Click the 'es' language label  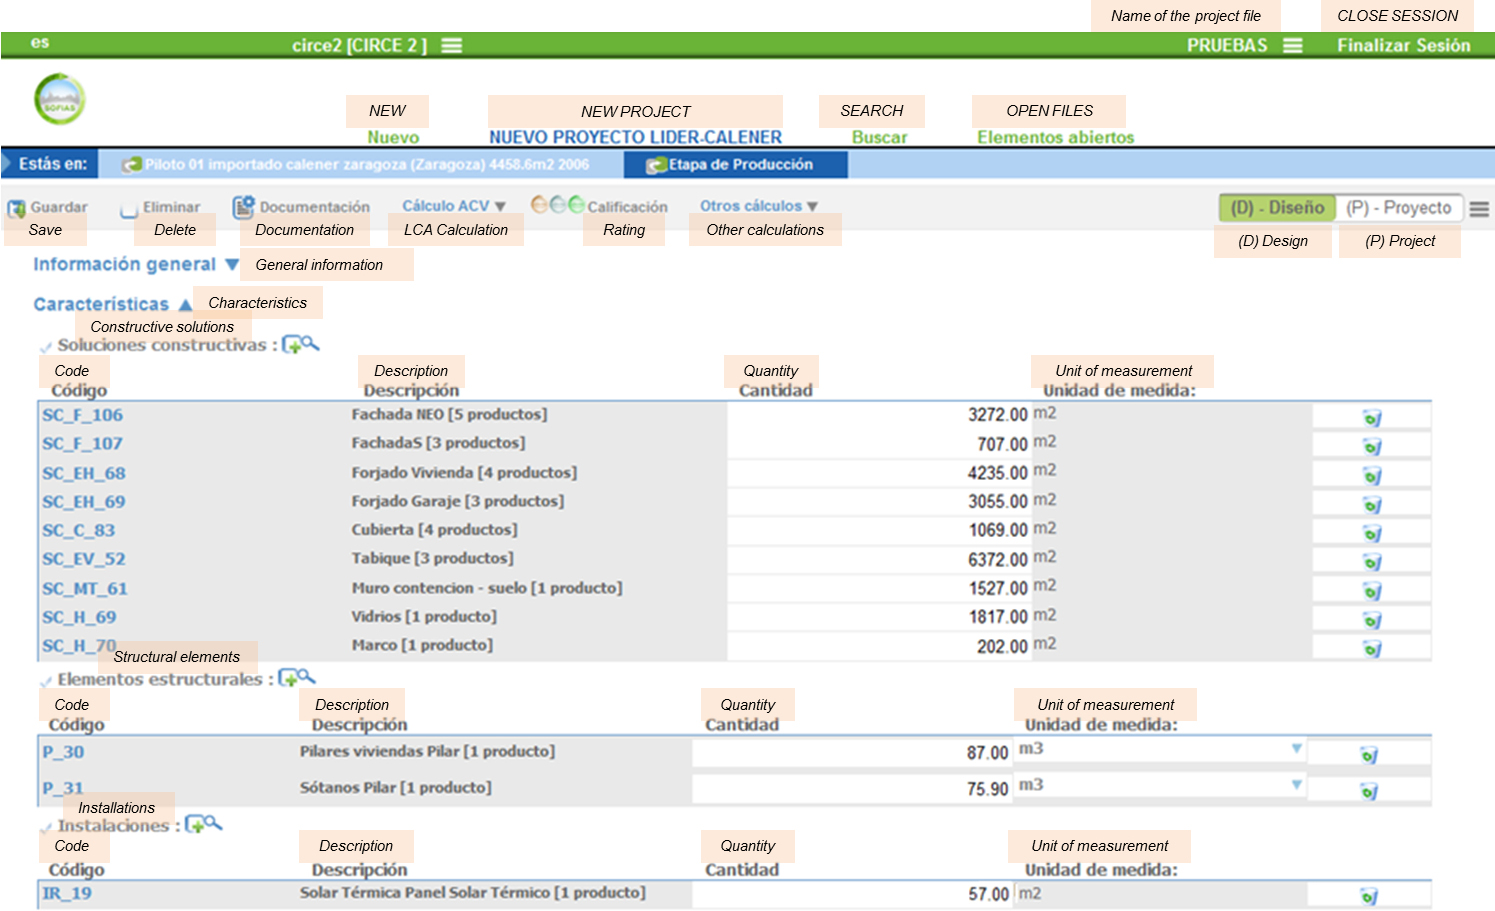point(40,43)
